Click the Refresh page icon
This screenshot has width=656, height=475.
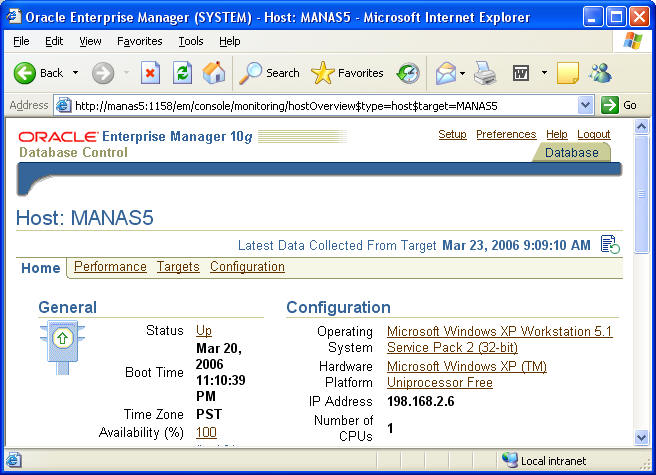click(x=182, y=73)
